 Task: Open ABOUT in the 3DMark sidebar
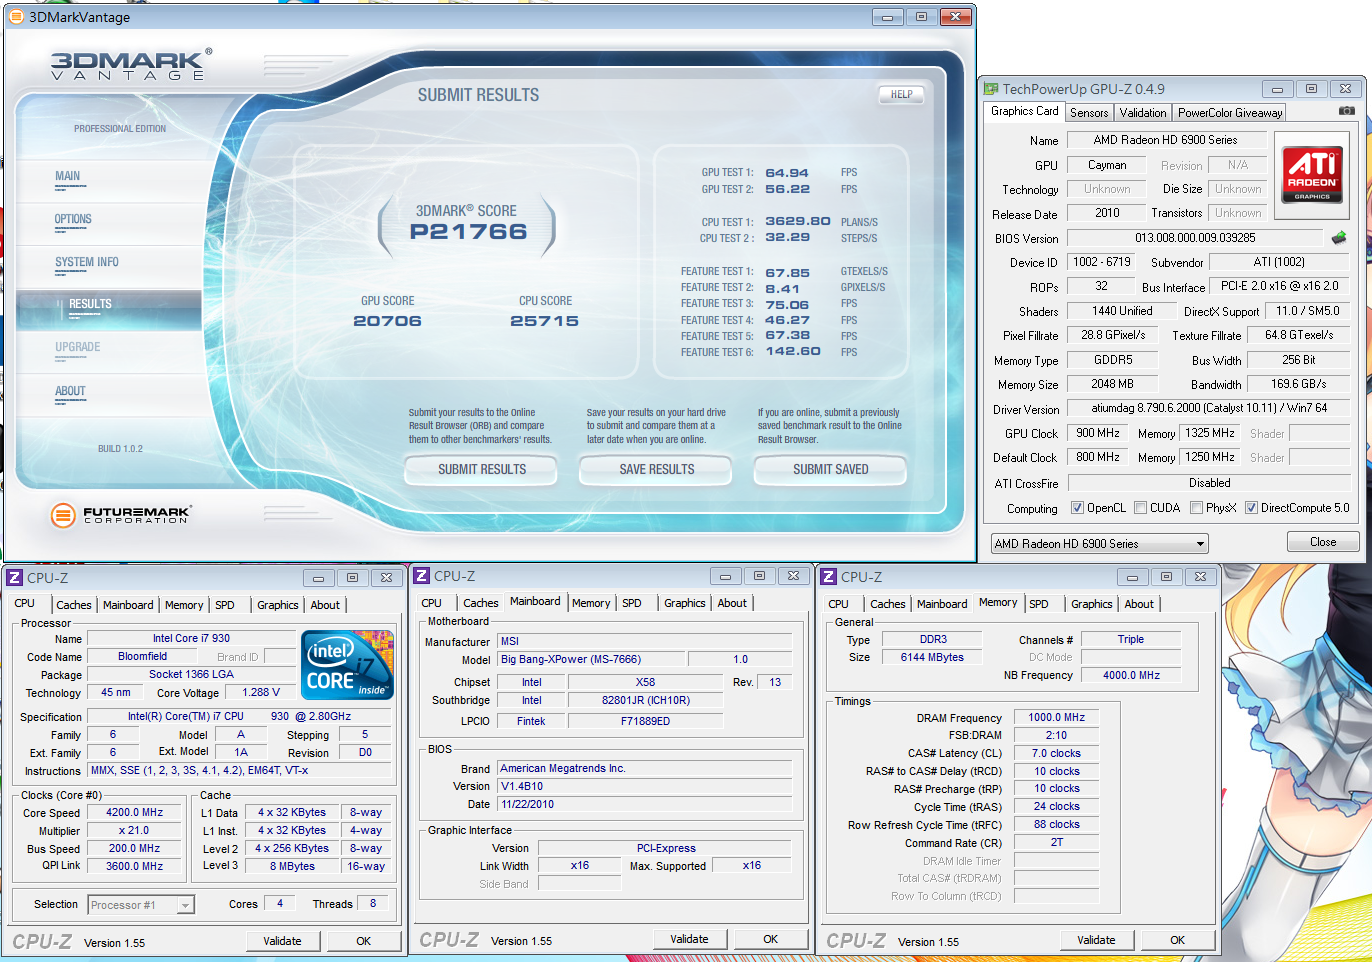pyautogui.click(x=70, y=391)
